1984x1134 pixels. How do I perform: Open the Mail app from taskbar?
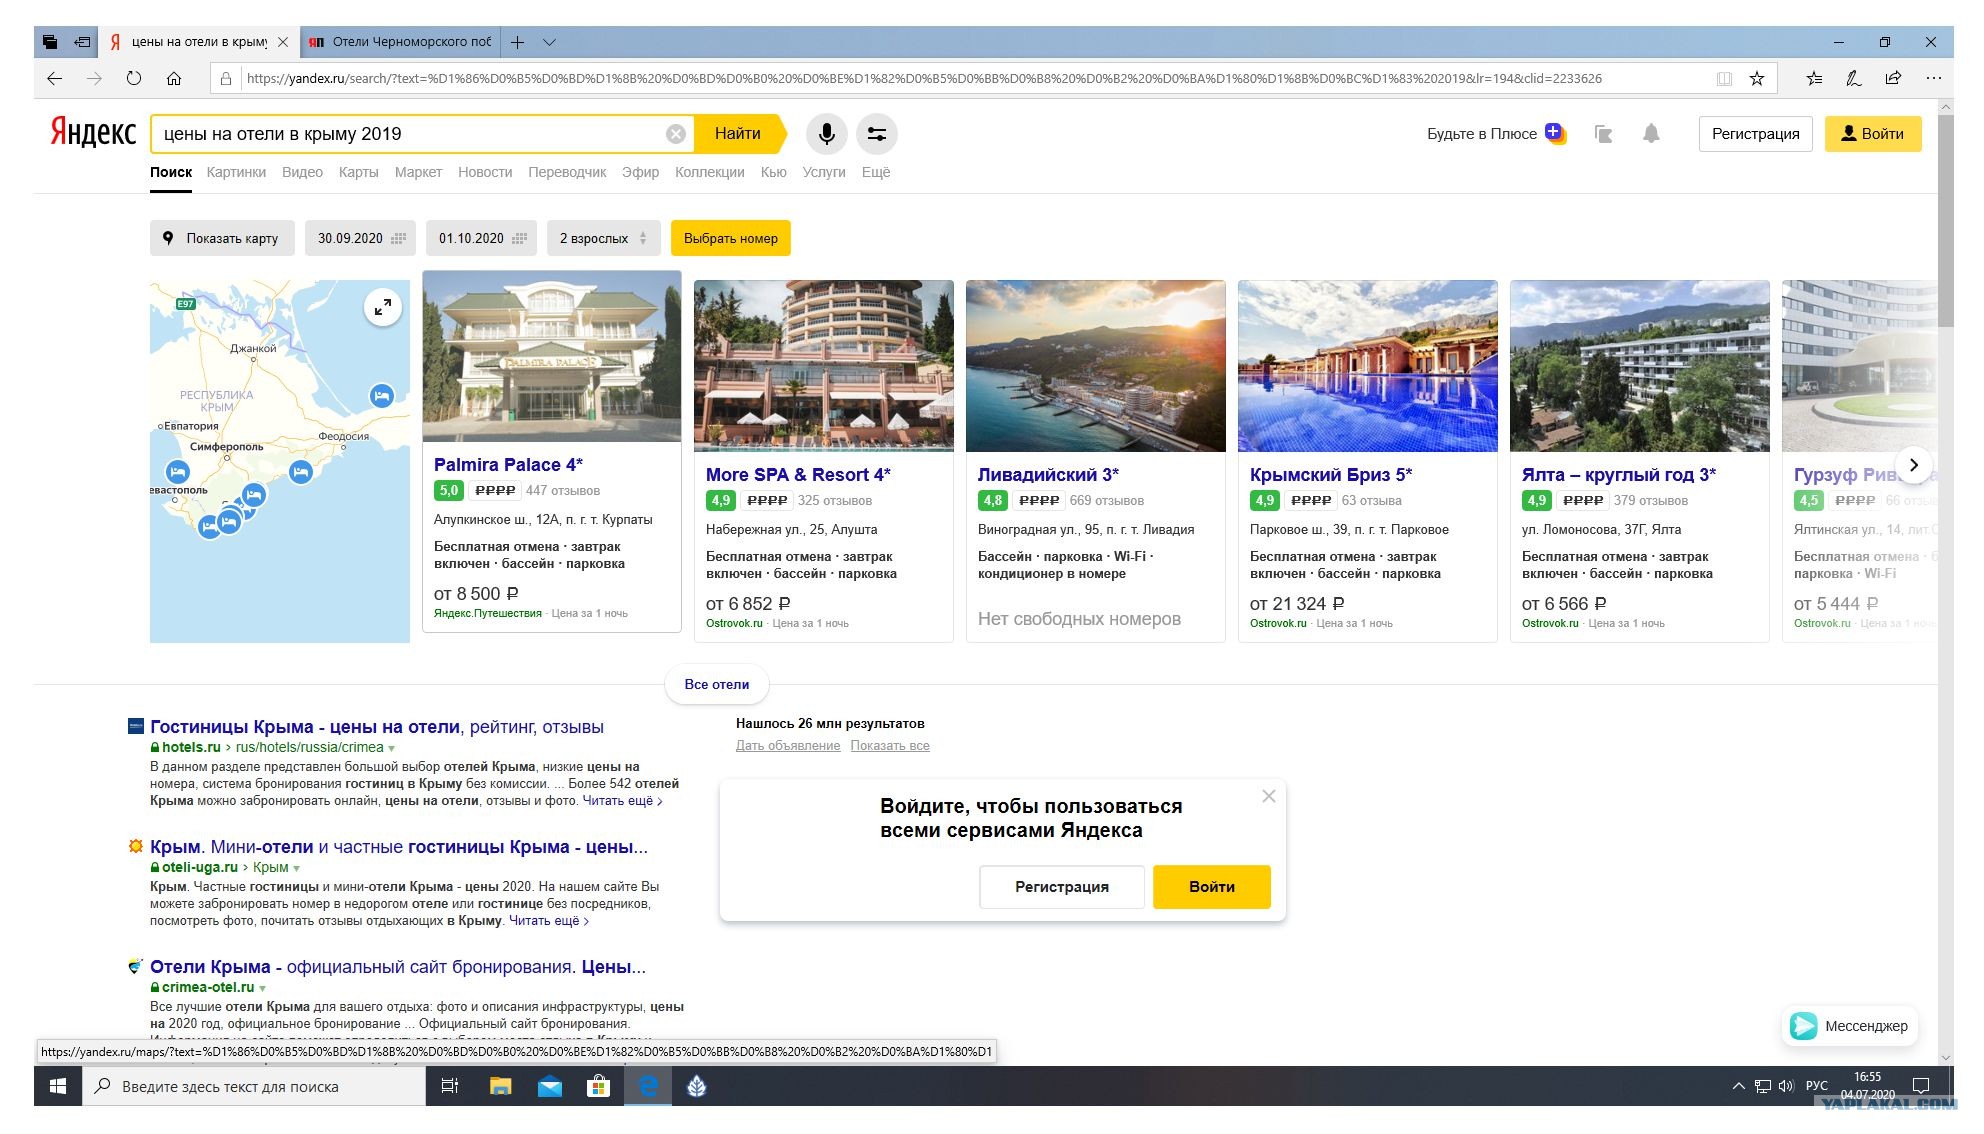[549, 1086]
